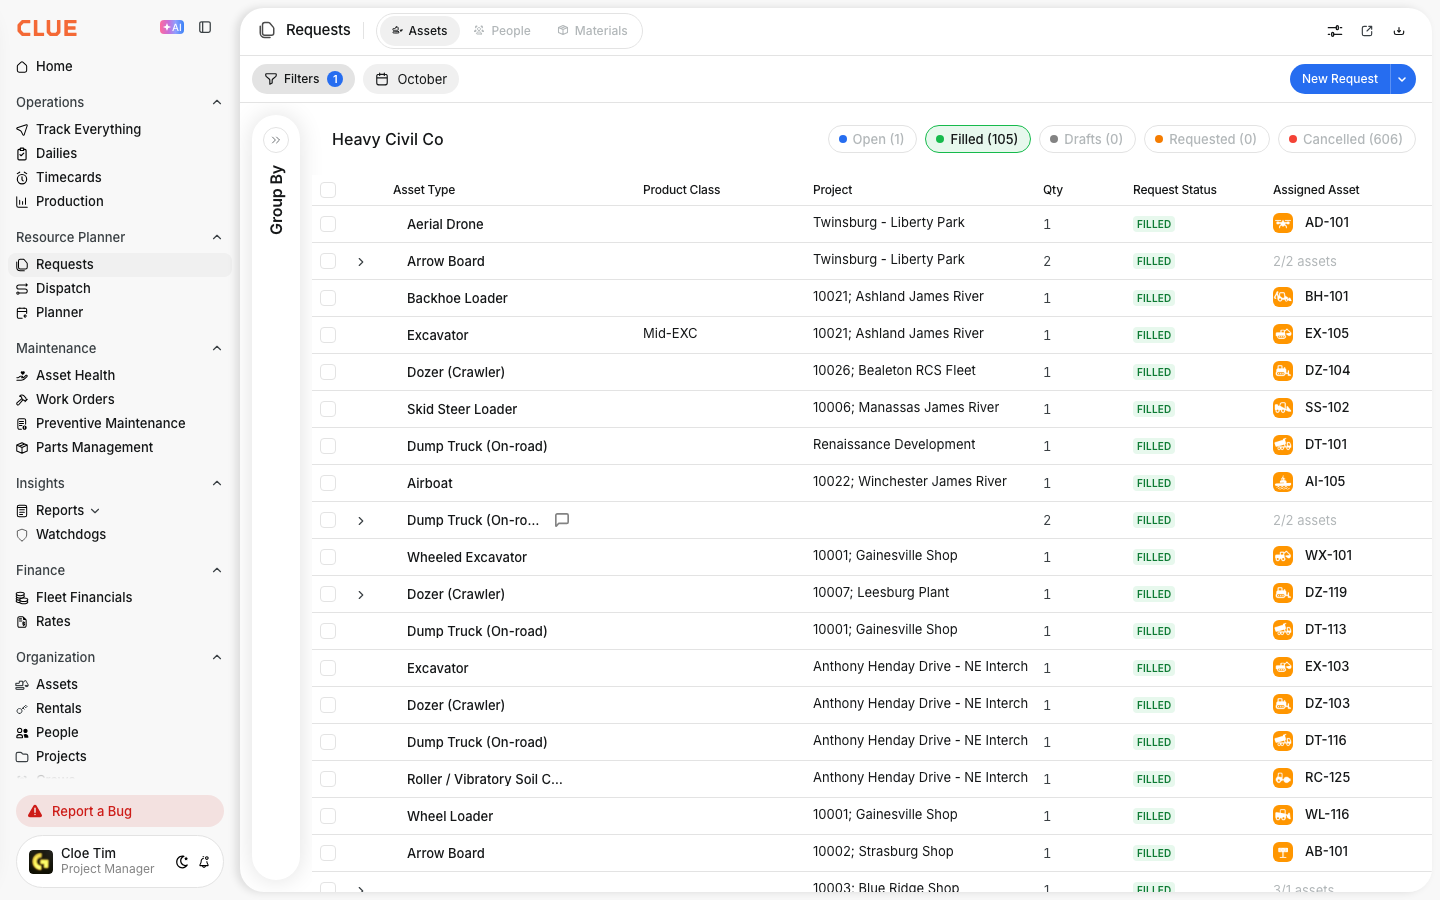Screen dimensions: 1440x900
Task: Switch to the Materials tab
Action: pyautogui.click(x=592, y=31)
